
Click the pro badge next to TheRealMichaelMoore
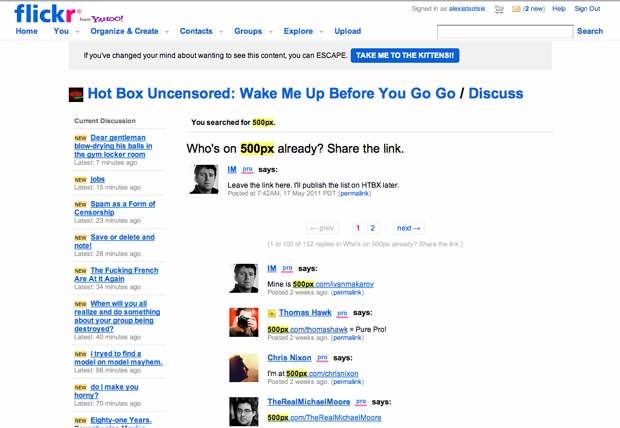(x=361, y=402)
